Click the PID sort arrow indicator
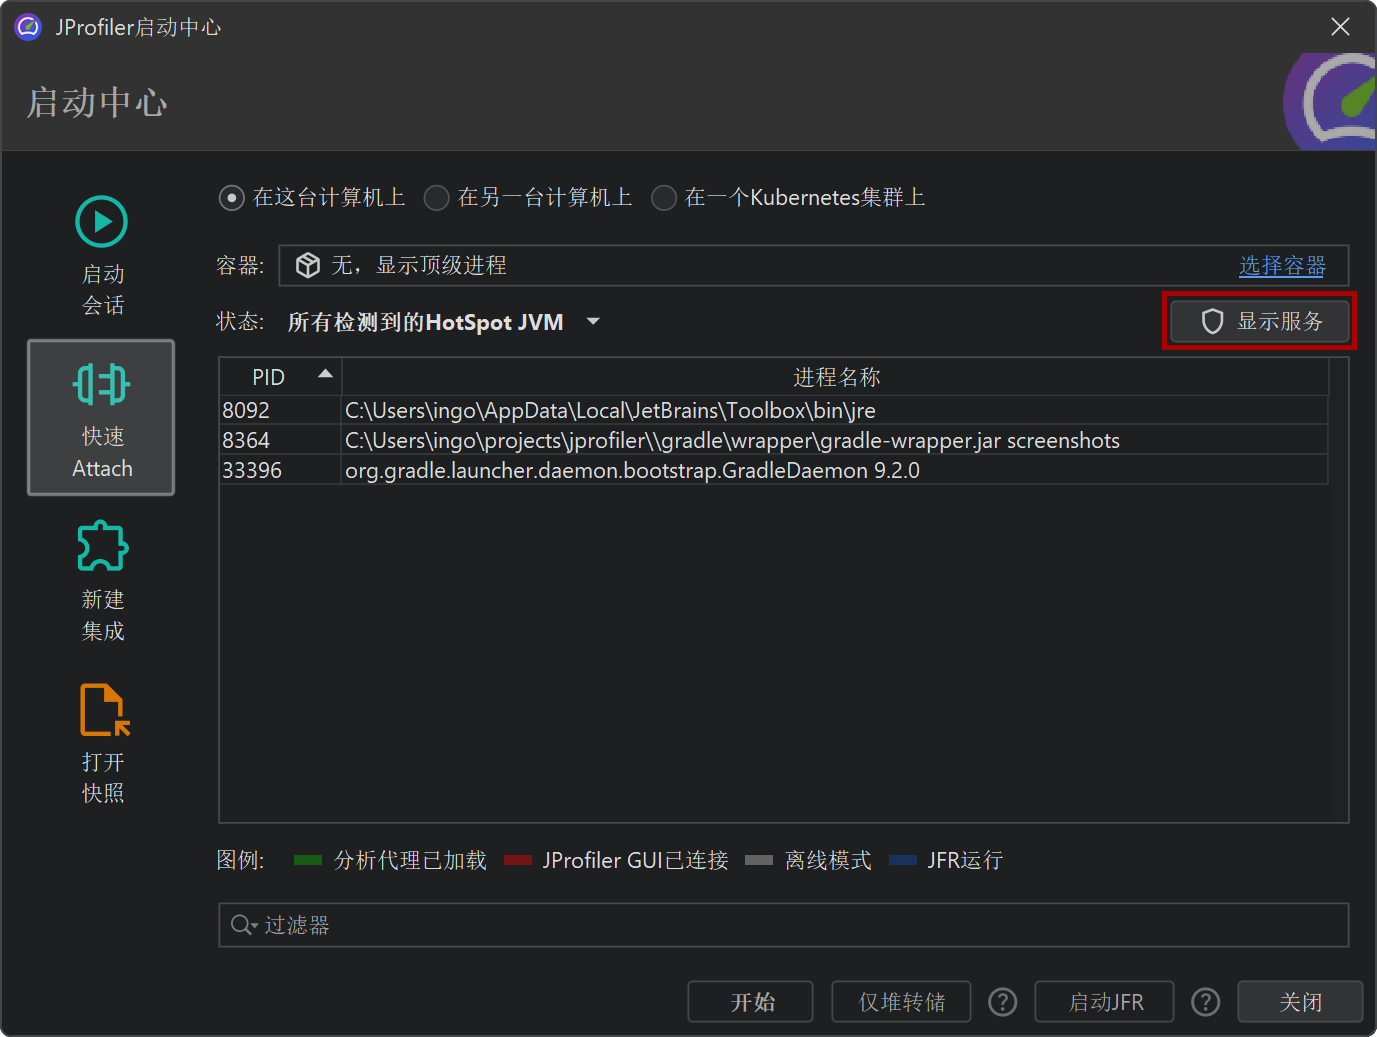This screenshot has width=1377, height=1037. (x=325, y=374)
